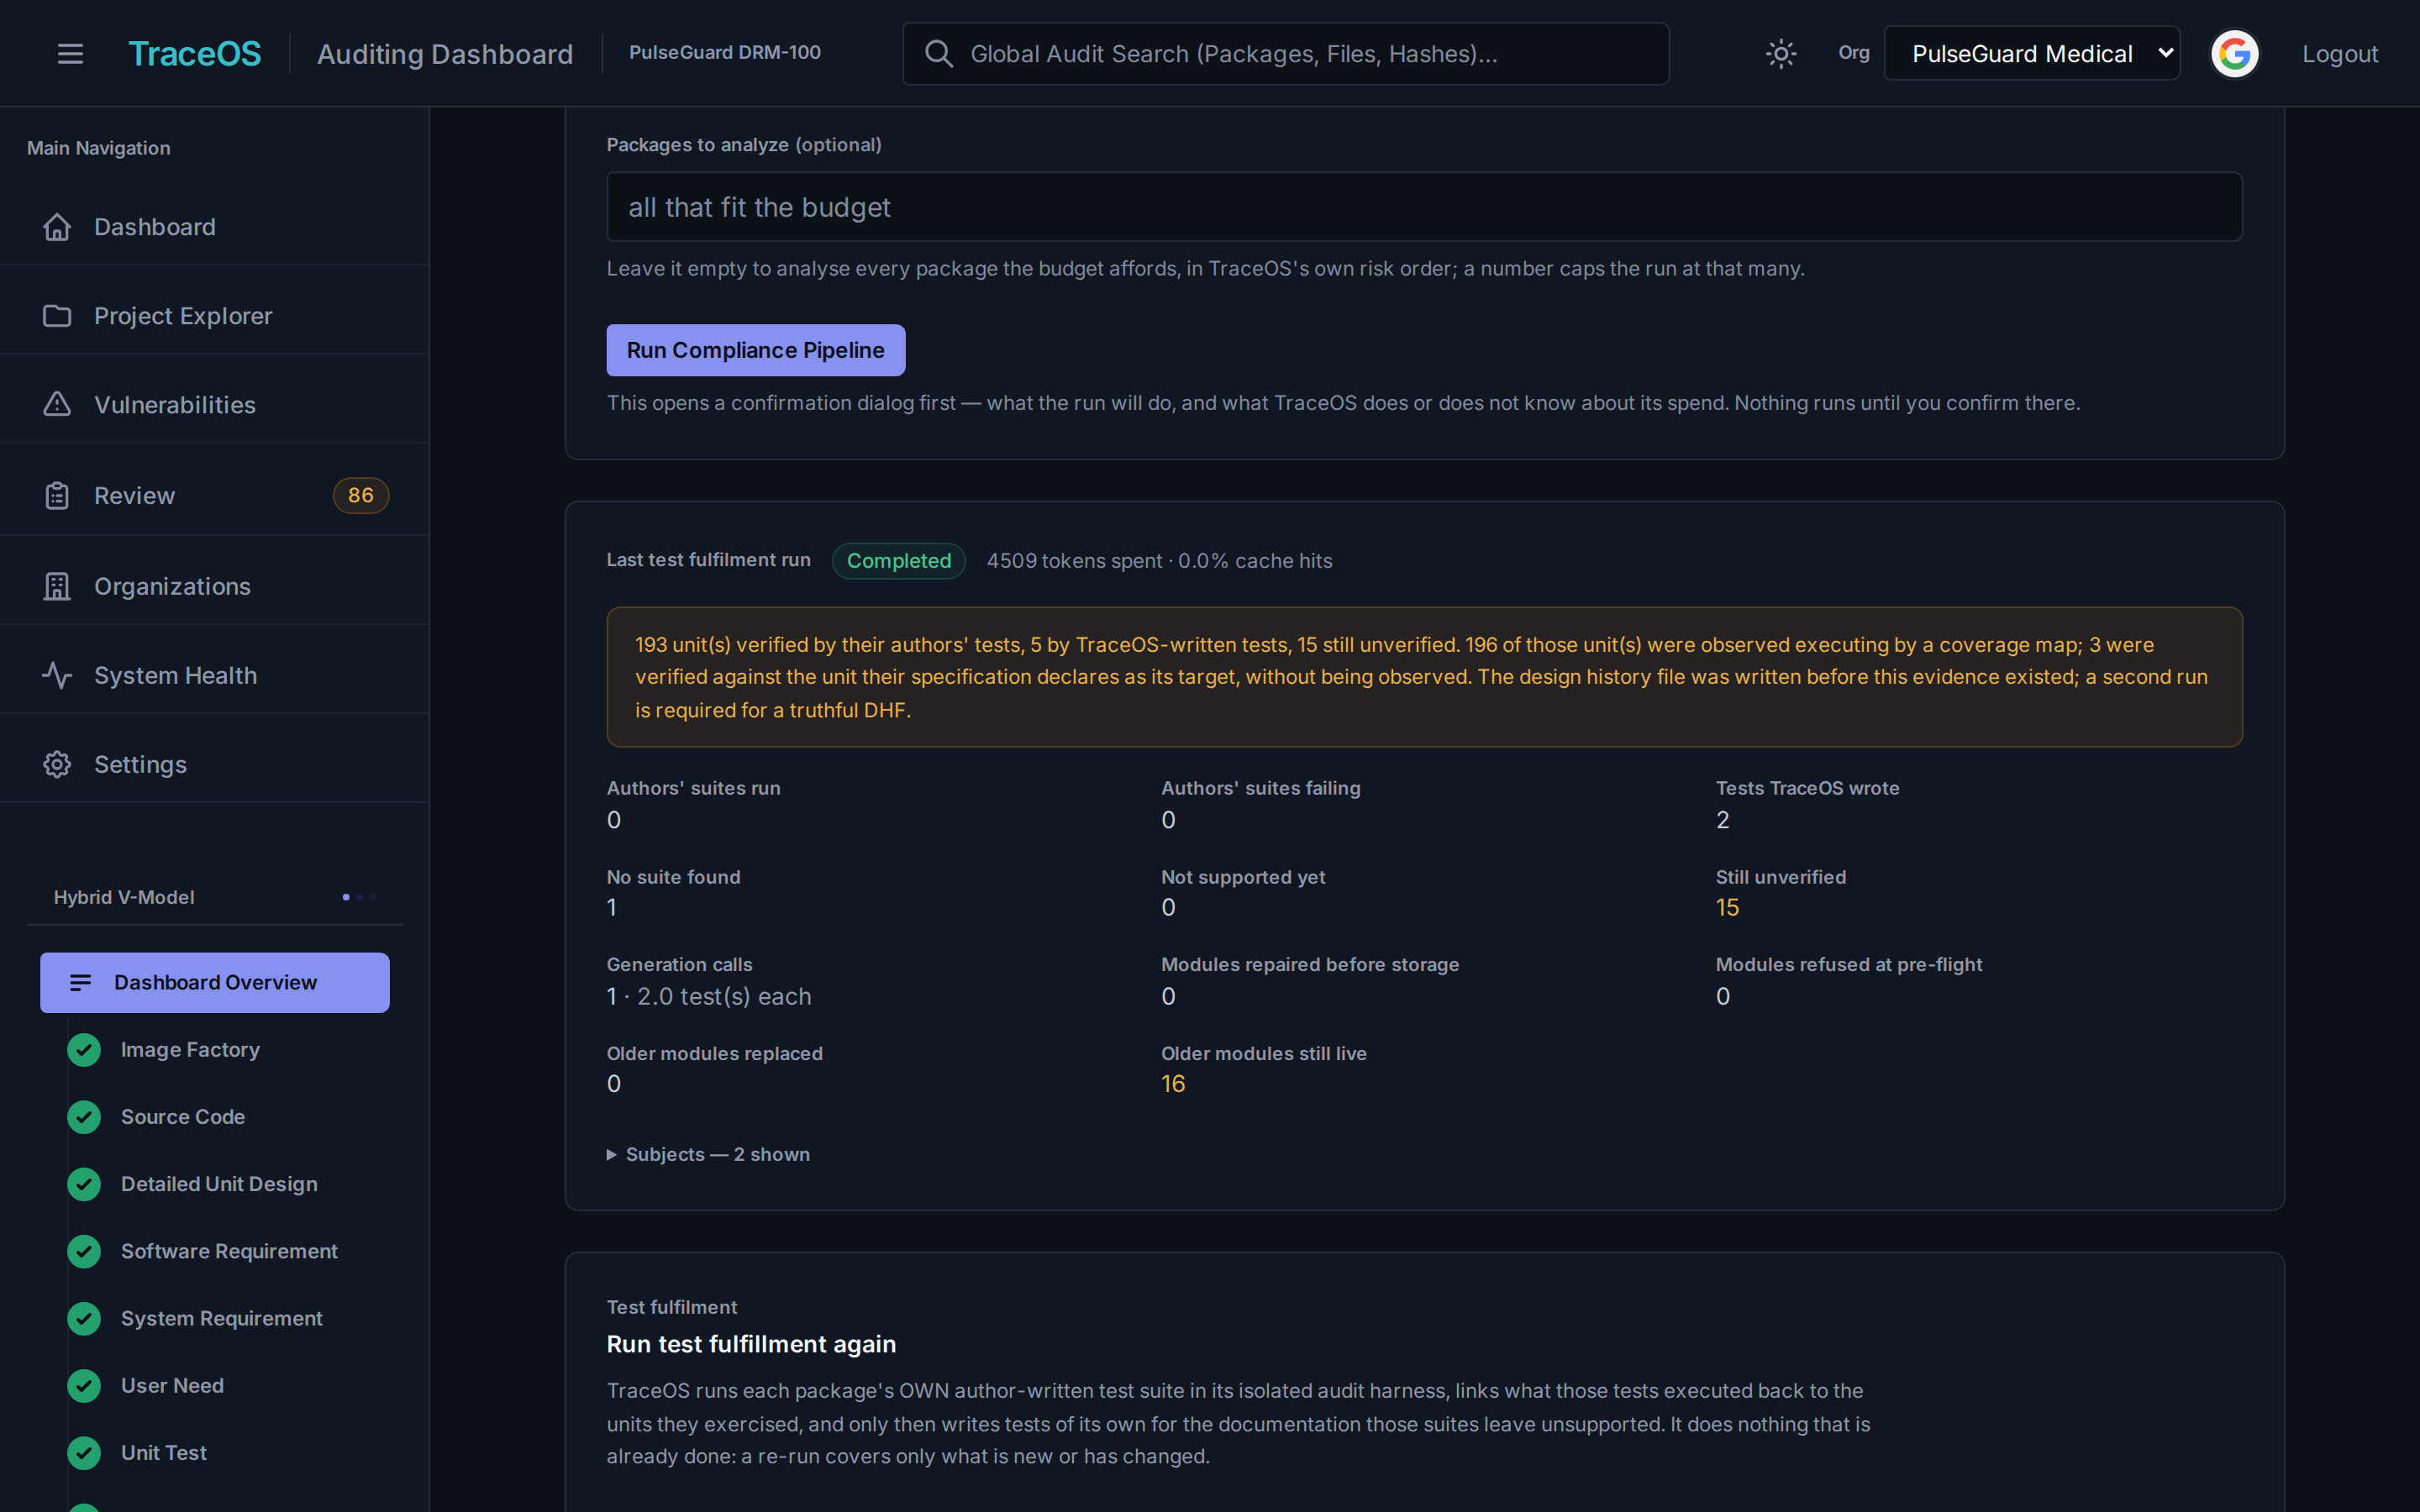Open the PulseGuard Medical org dropdown
The image size is (2420, 1512).
coord(2032,54)
